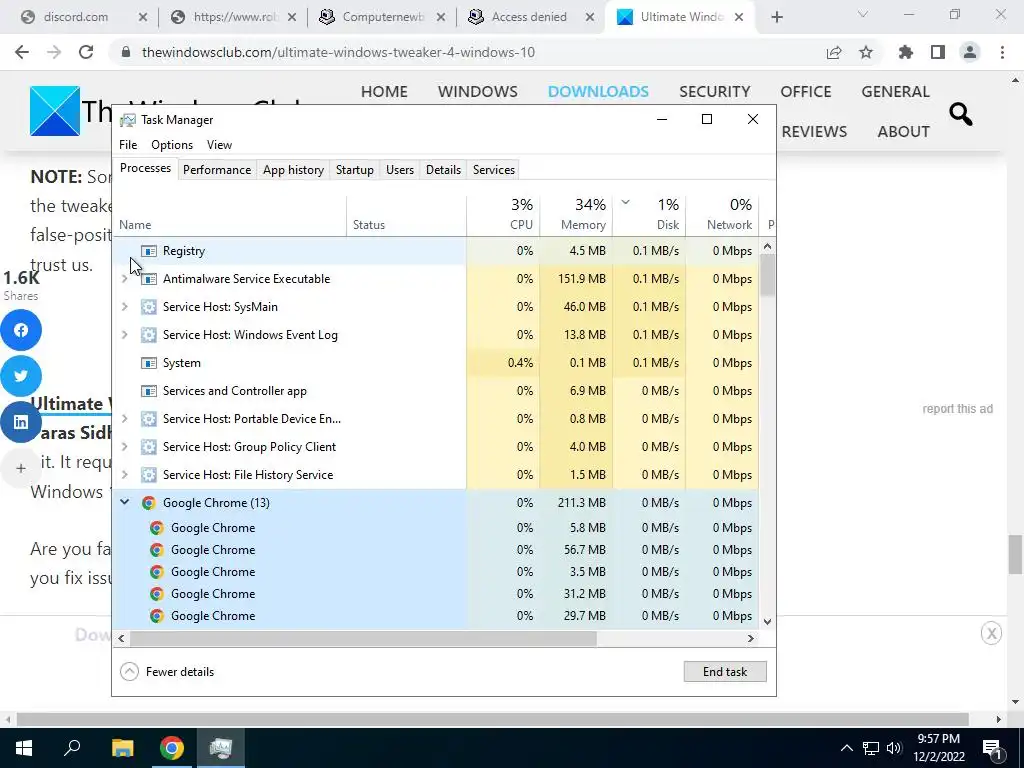The image size is (1024, 768).
Task: Open the notification center icon
Action: tap(991, 748)
